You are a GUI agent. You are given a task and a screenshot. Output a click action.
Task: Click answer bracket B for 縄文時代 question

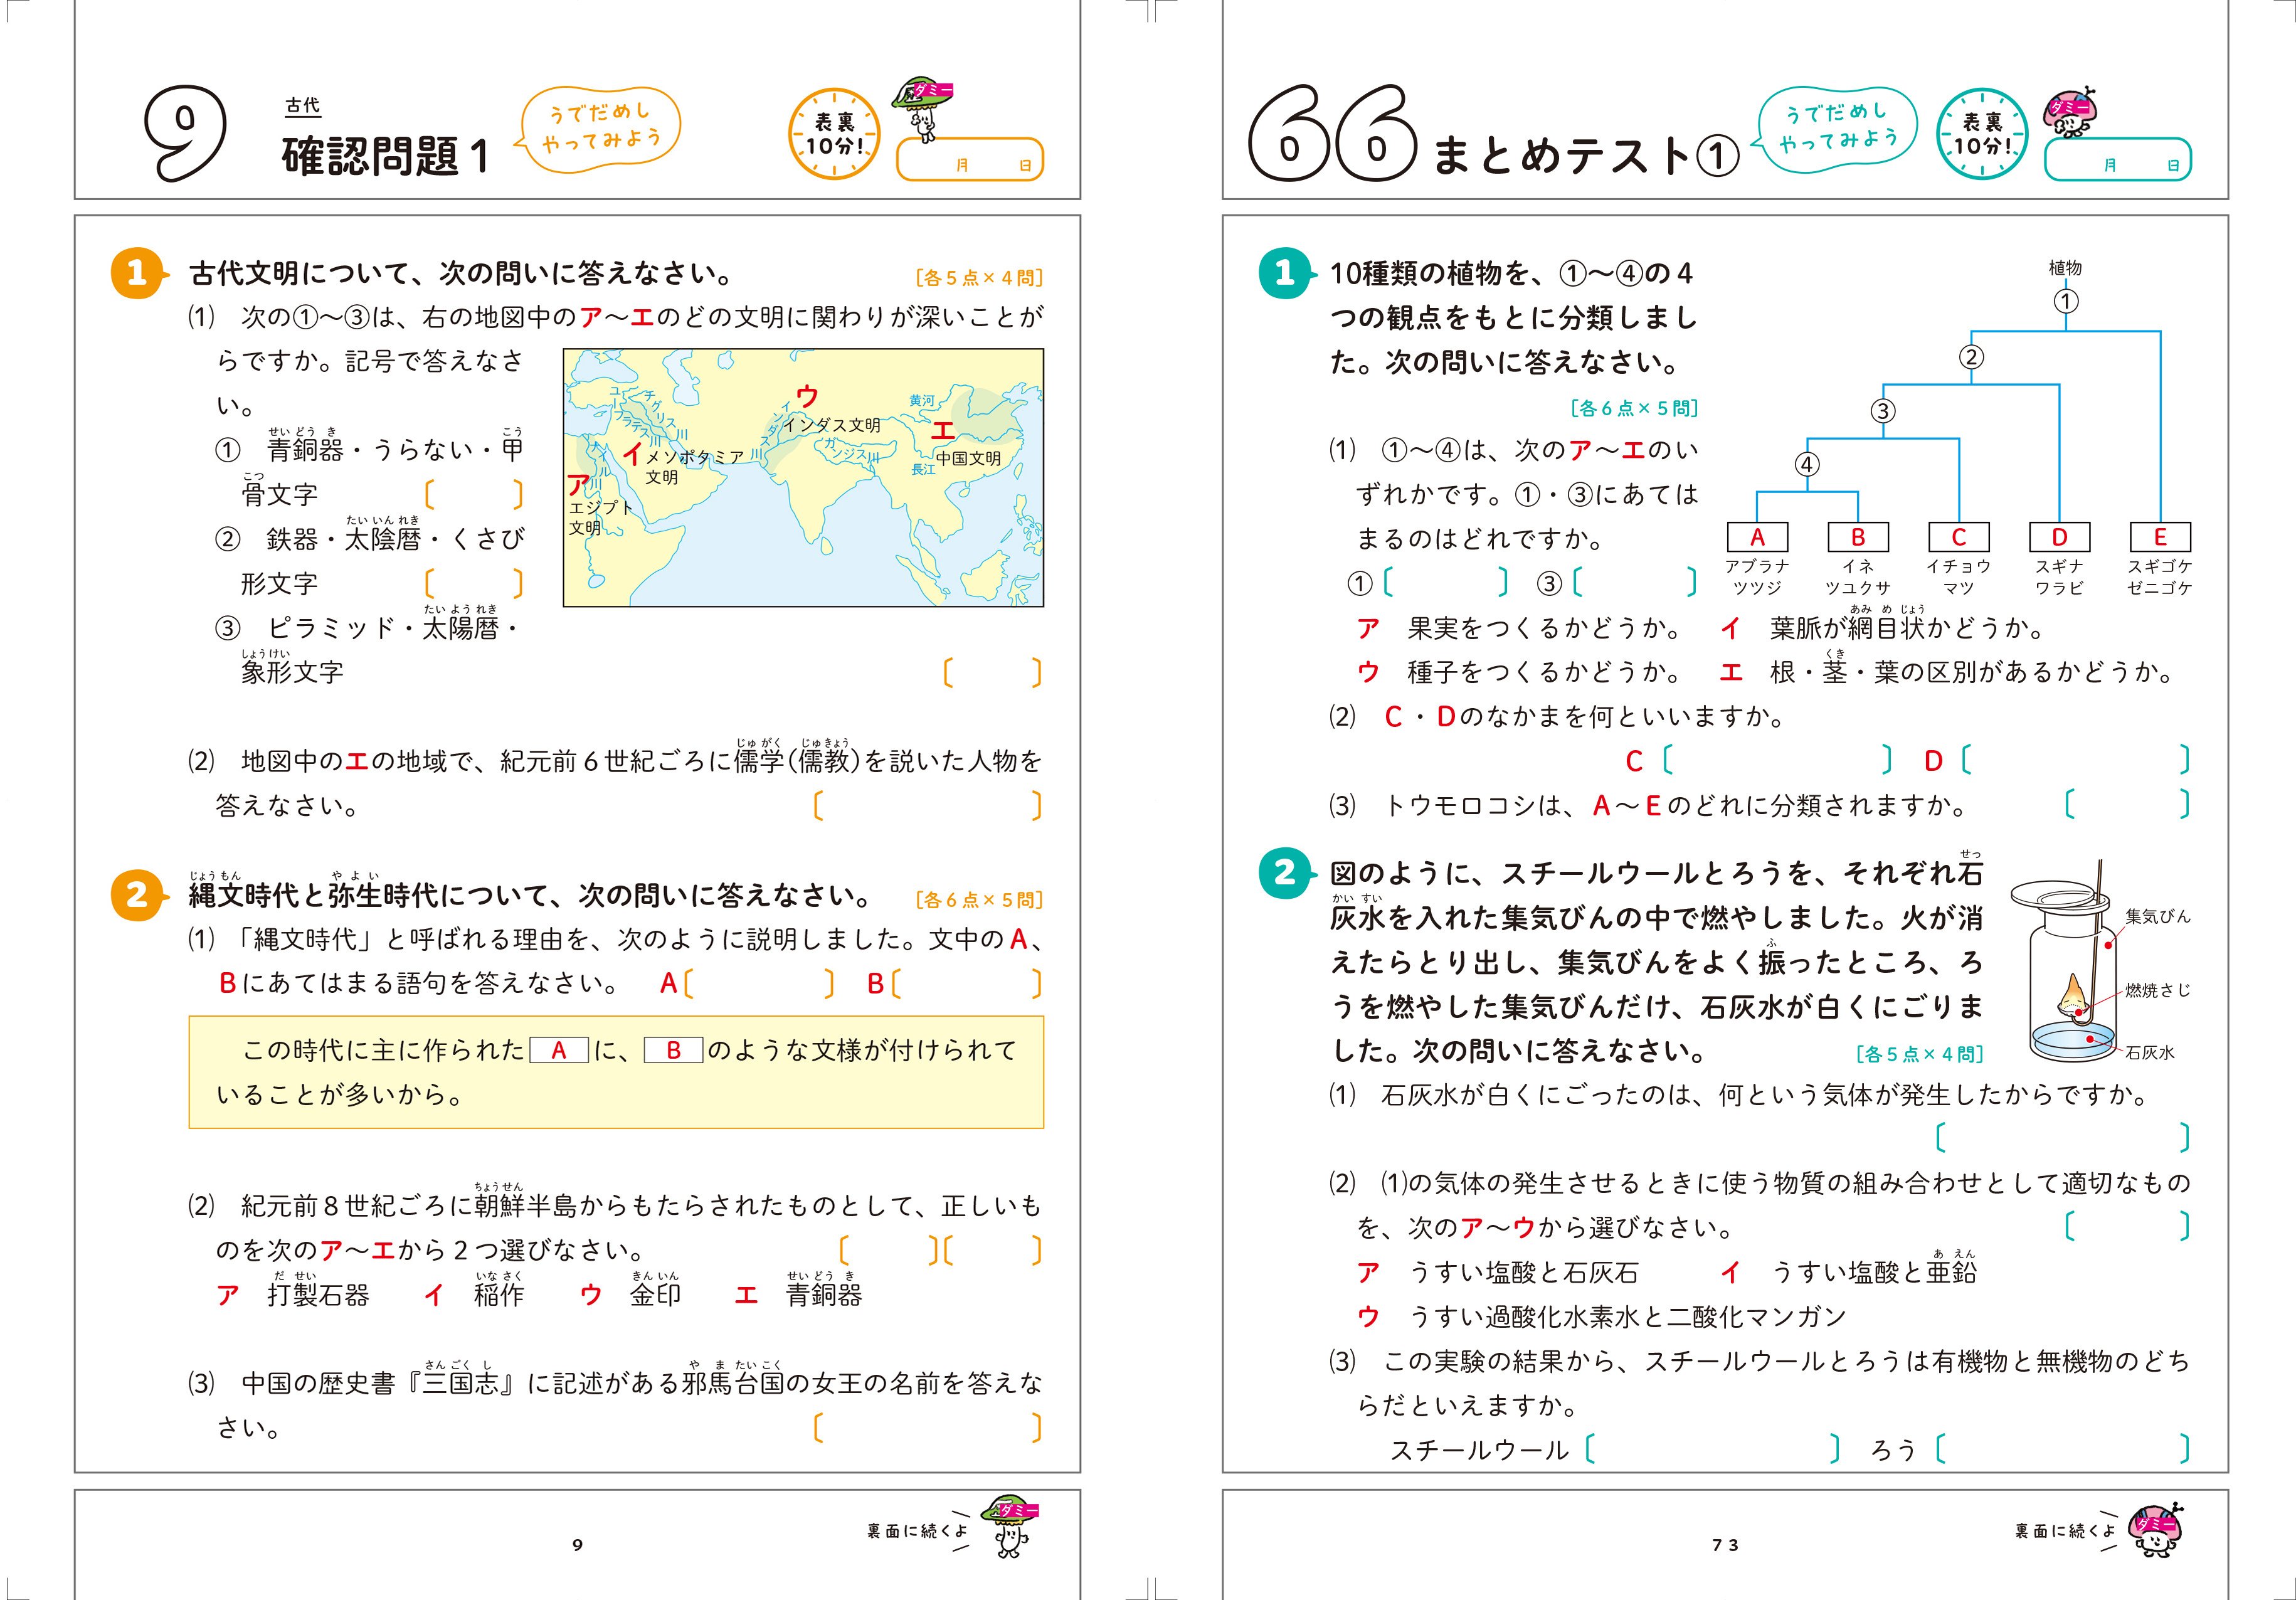(x=966, y=983)
